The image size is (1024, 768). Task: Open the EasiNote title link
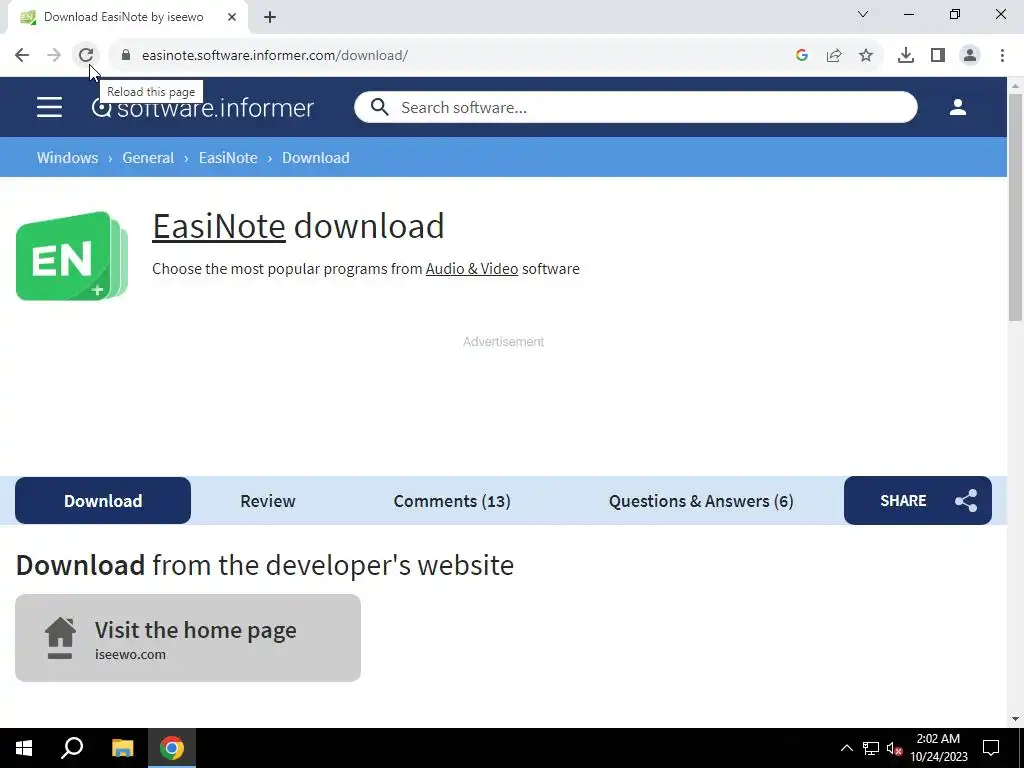click(219, 226)
